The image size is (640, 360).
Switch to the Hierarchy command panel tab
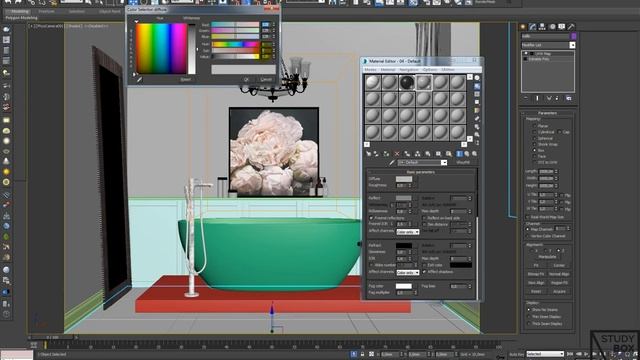(542, 27)
